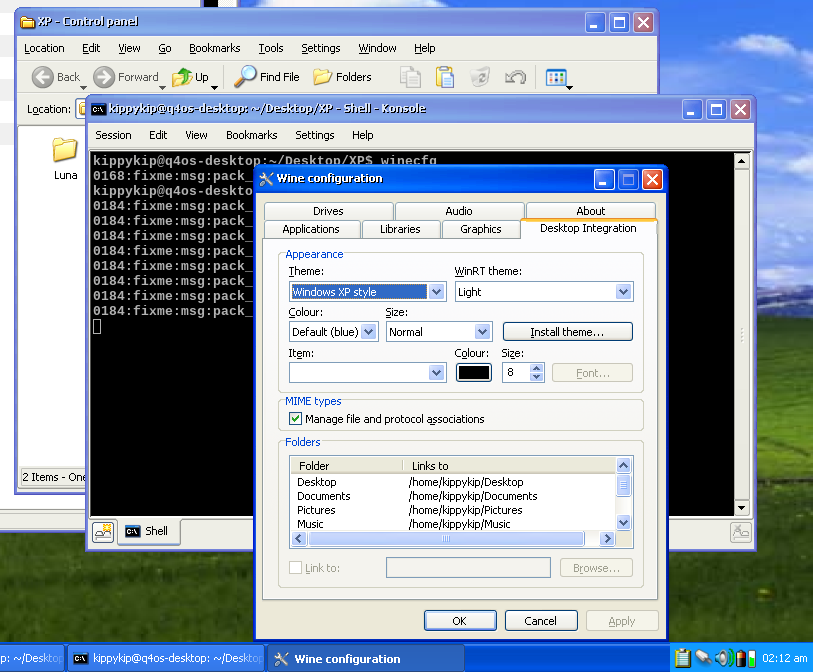Click the volume speaker tray icon
Screen dimensions: 813x672
click(x=724, y=658)
